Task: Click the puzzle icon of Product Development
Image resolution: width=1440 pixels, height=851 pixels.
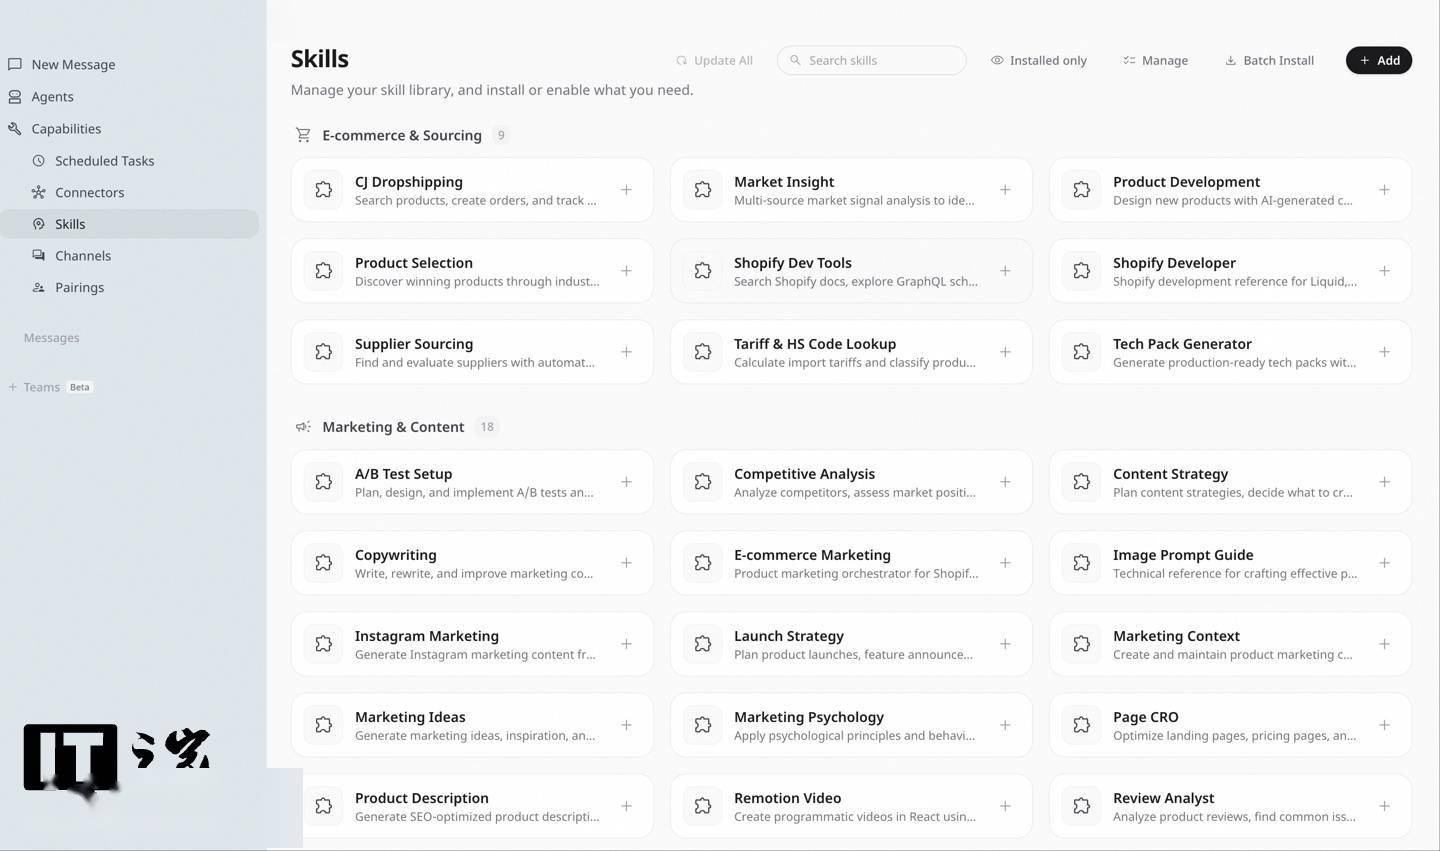Action: coord(1081,190)
